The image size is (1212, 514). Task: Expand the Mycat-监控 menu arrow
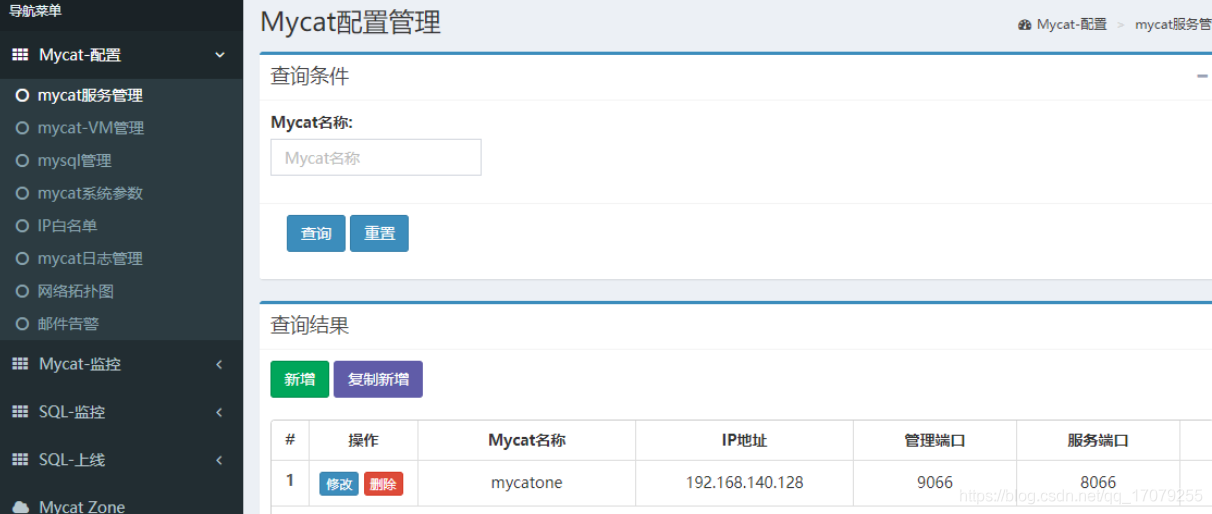(x=219, y=365)
